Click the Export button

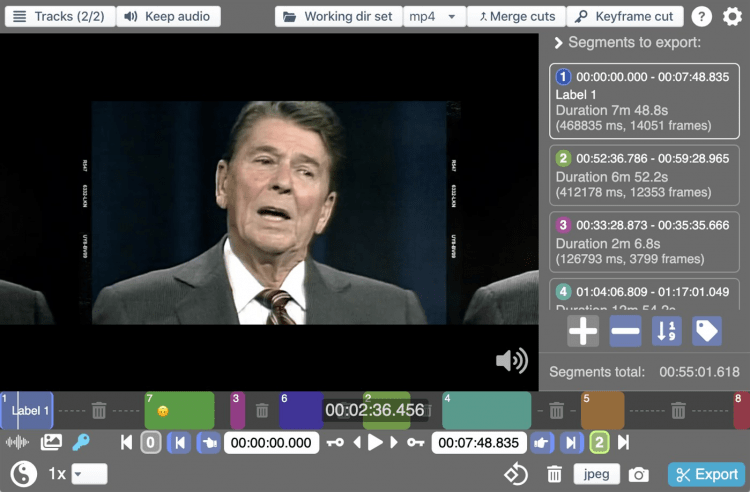pos(706,475)
